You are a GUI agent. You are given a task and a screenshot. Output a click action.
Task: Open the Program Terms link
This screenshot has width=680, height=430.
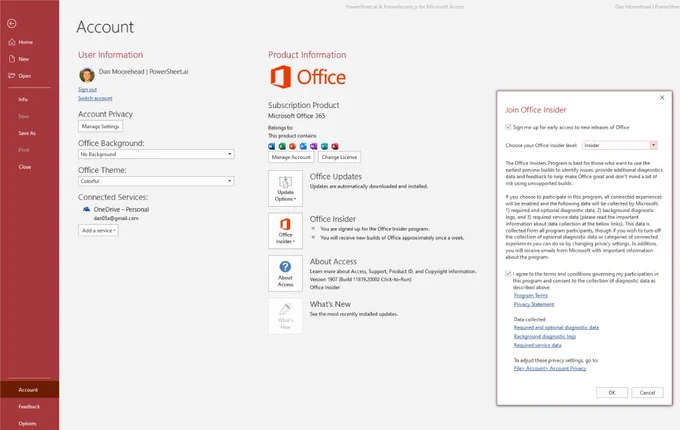[531, 296]
